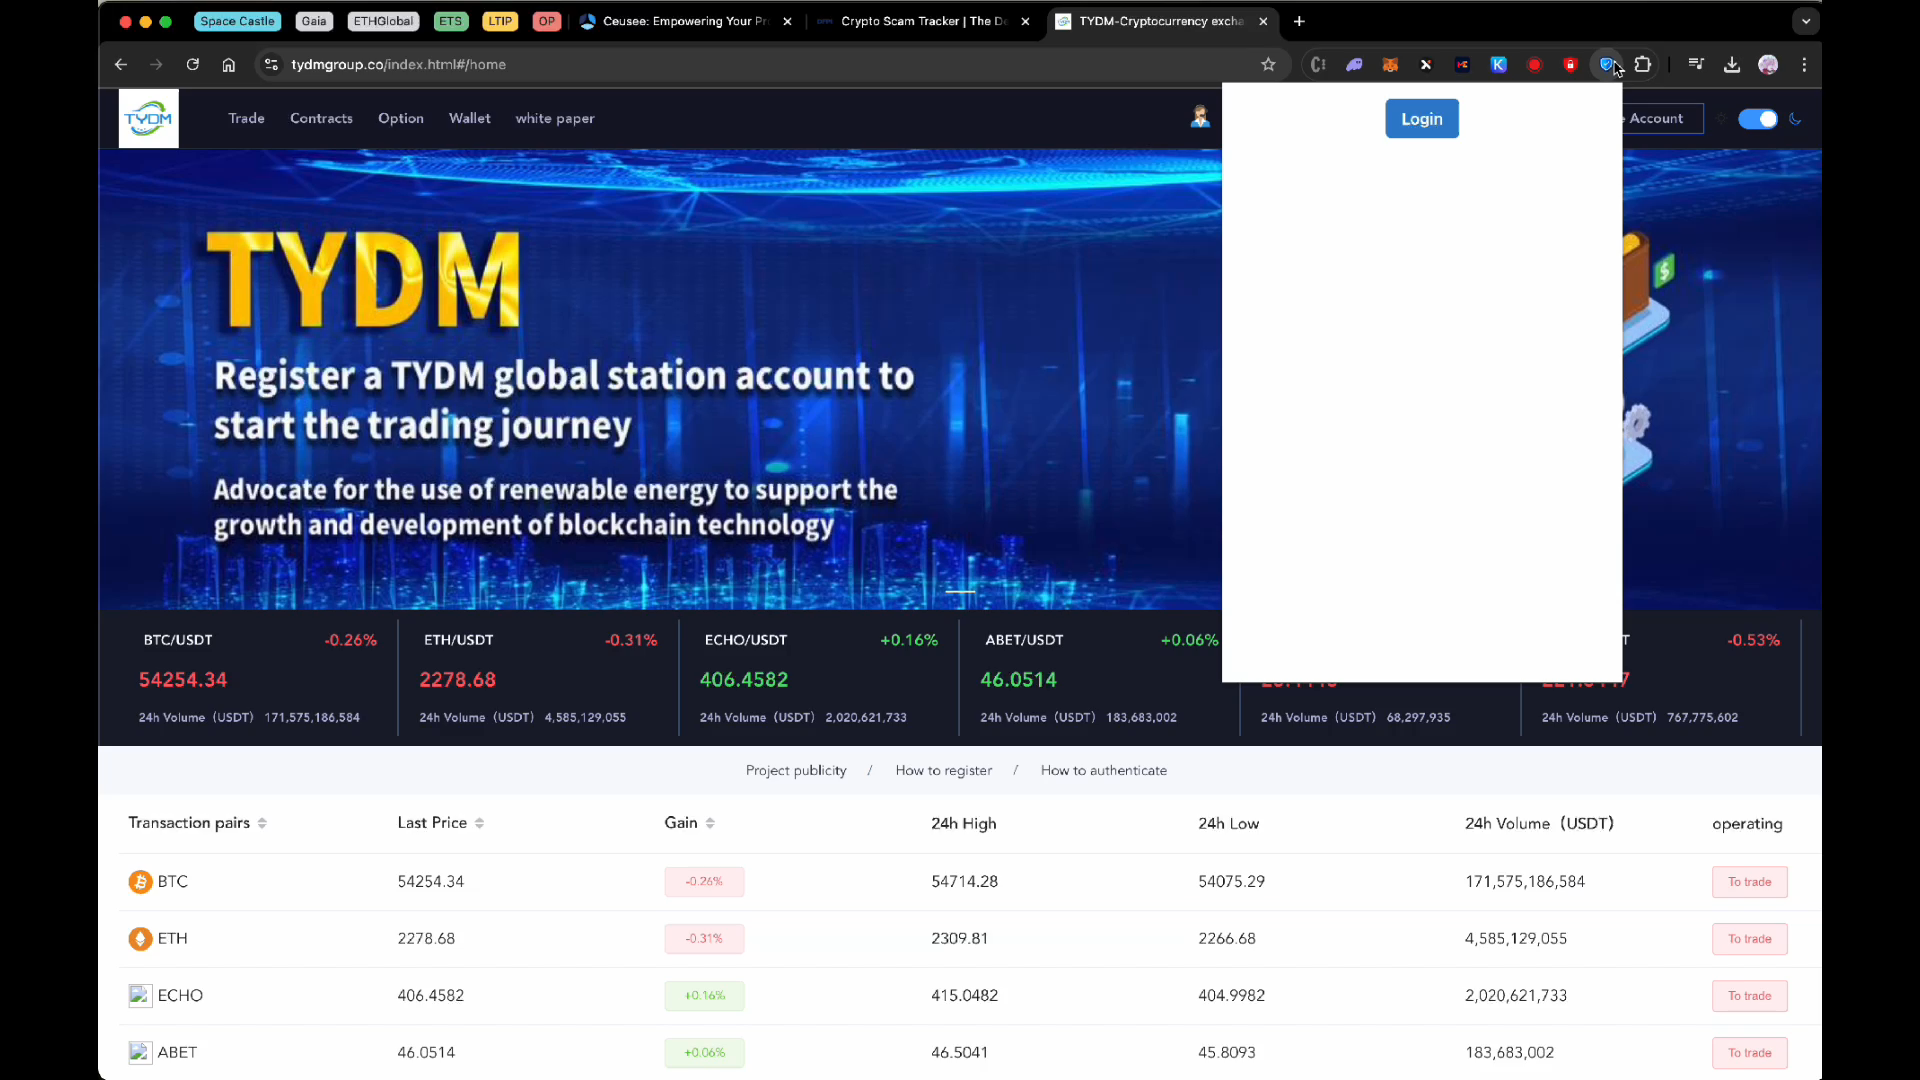The width and height of the screenshot is (1920, 1080).
Task: Open the blue shield extension icon
Action: tap(1606, 65)
